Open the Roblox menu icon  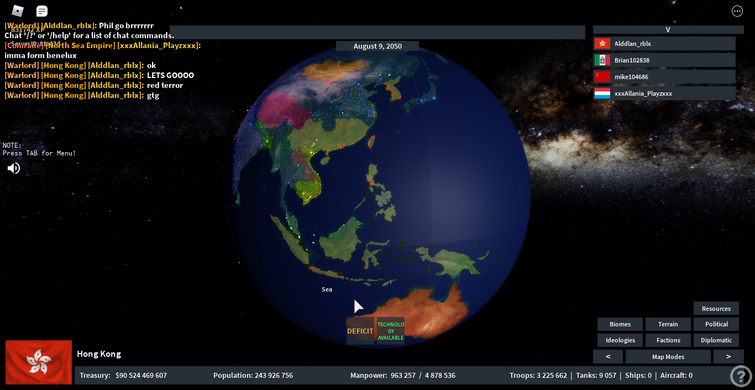[x=18, y=11]
